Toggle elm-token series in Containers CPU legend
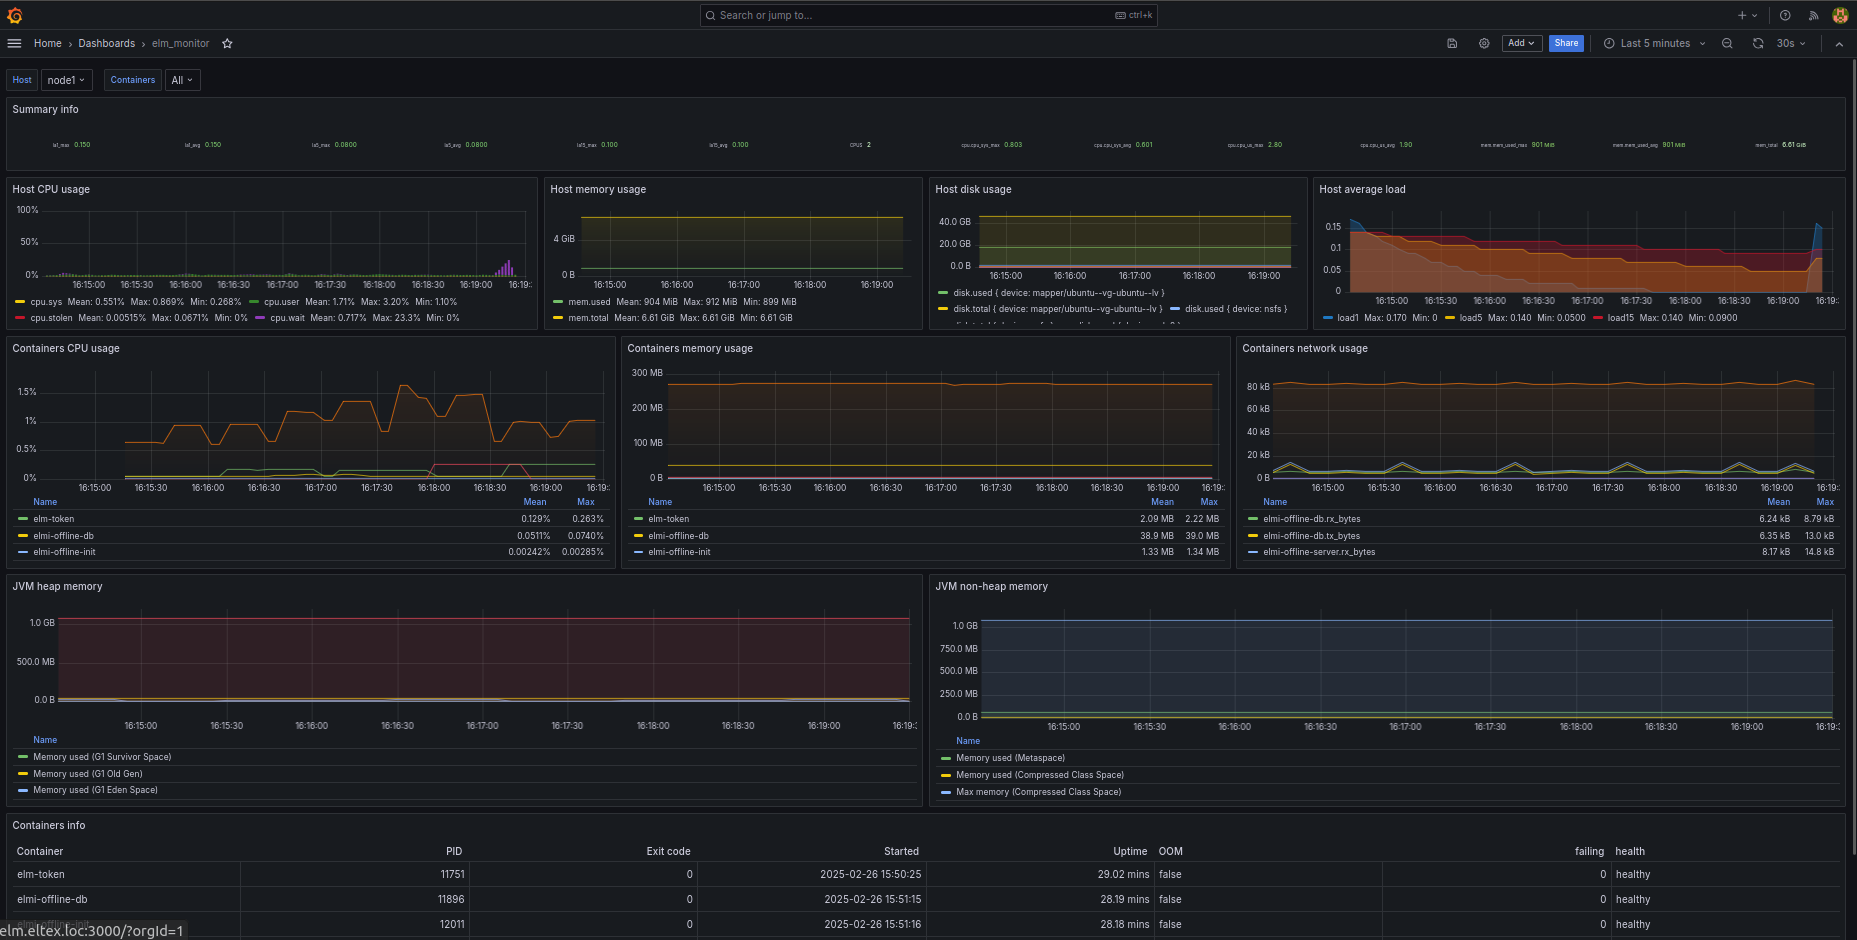Image resolution: width=1857 pixels, height=940 pixels. click(54, 519)
